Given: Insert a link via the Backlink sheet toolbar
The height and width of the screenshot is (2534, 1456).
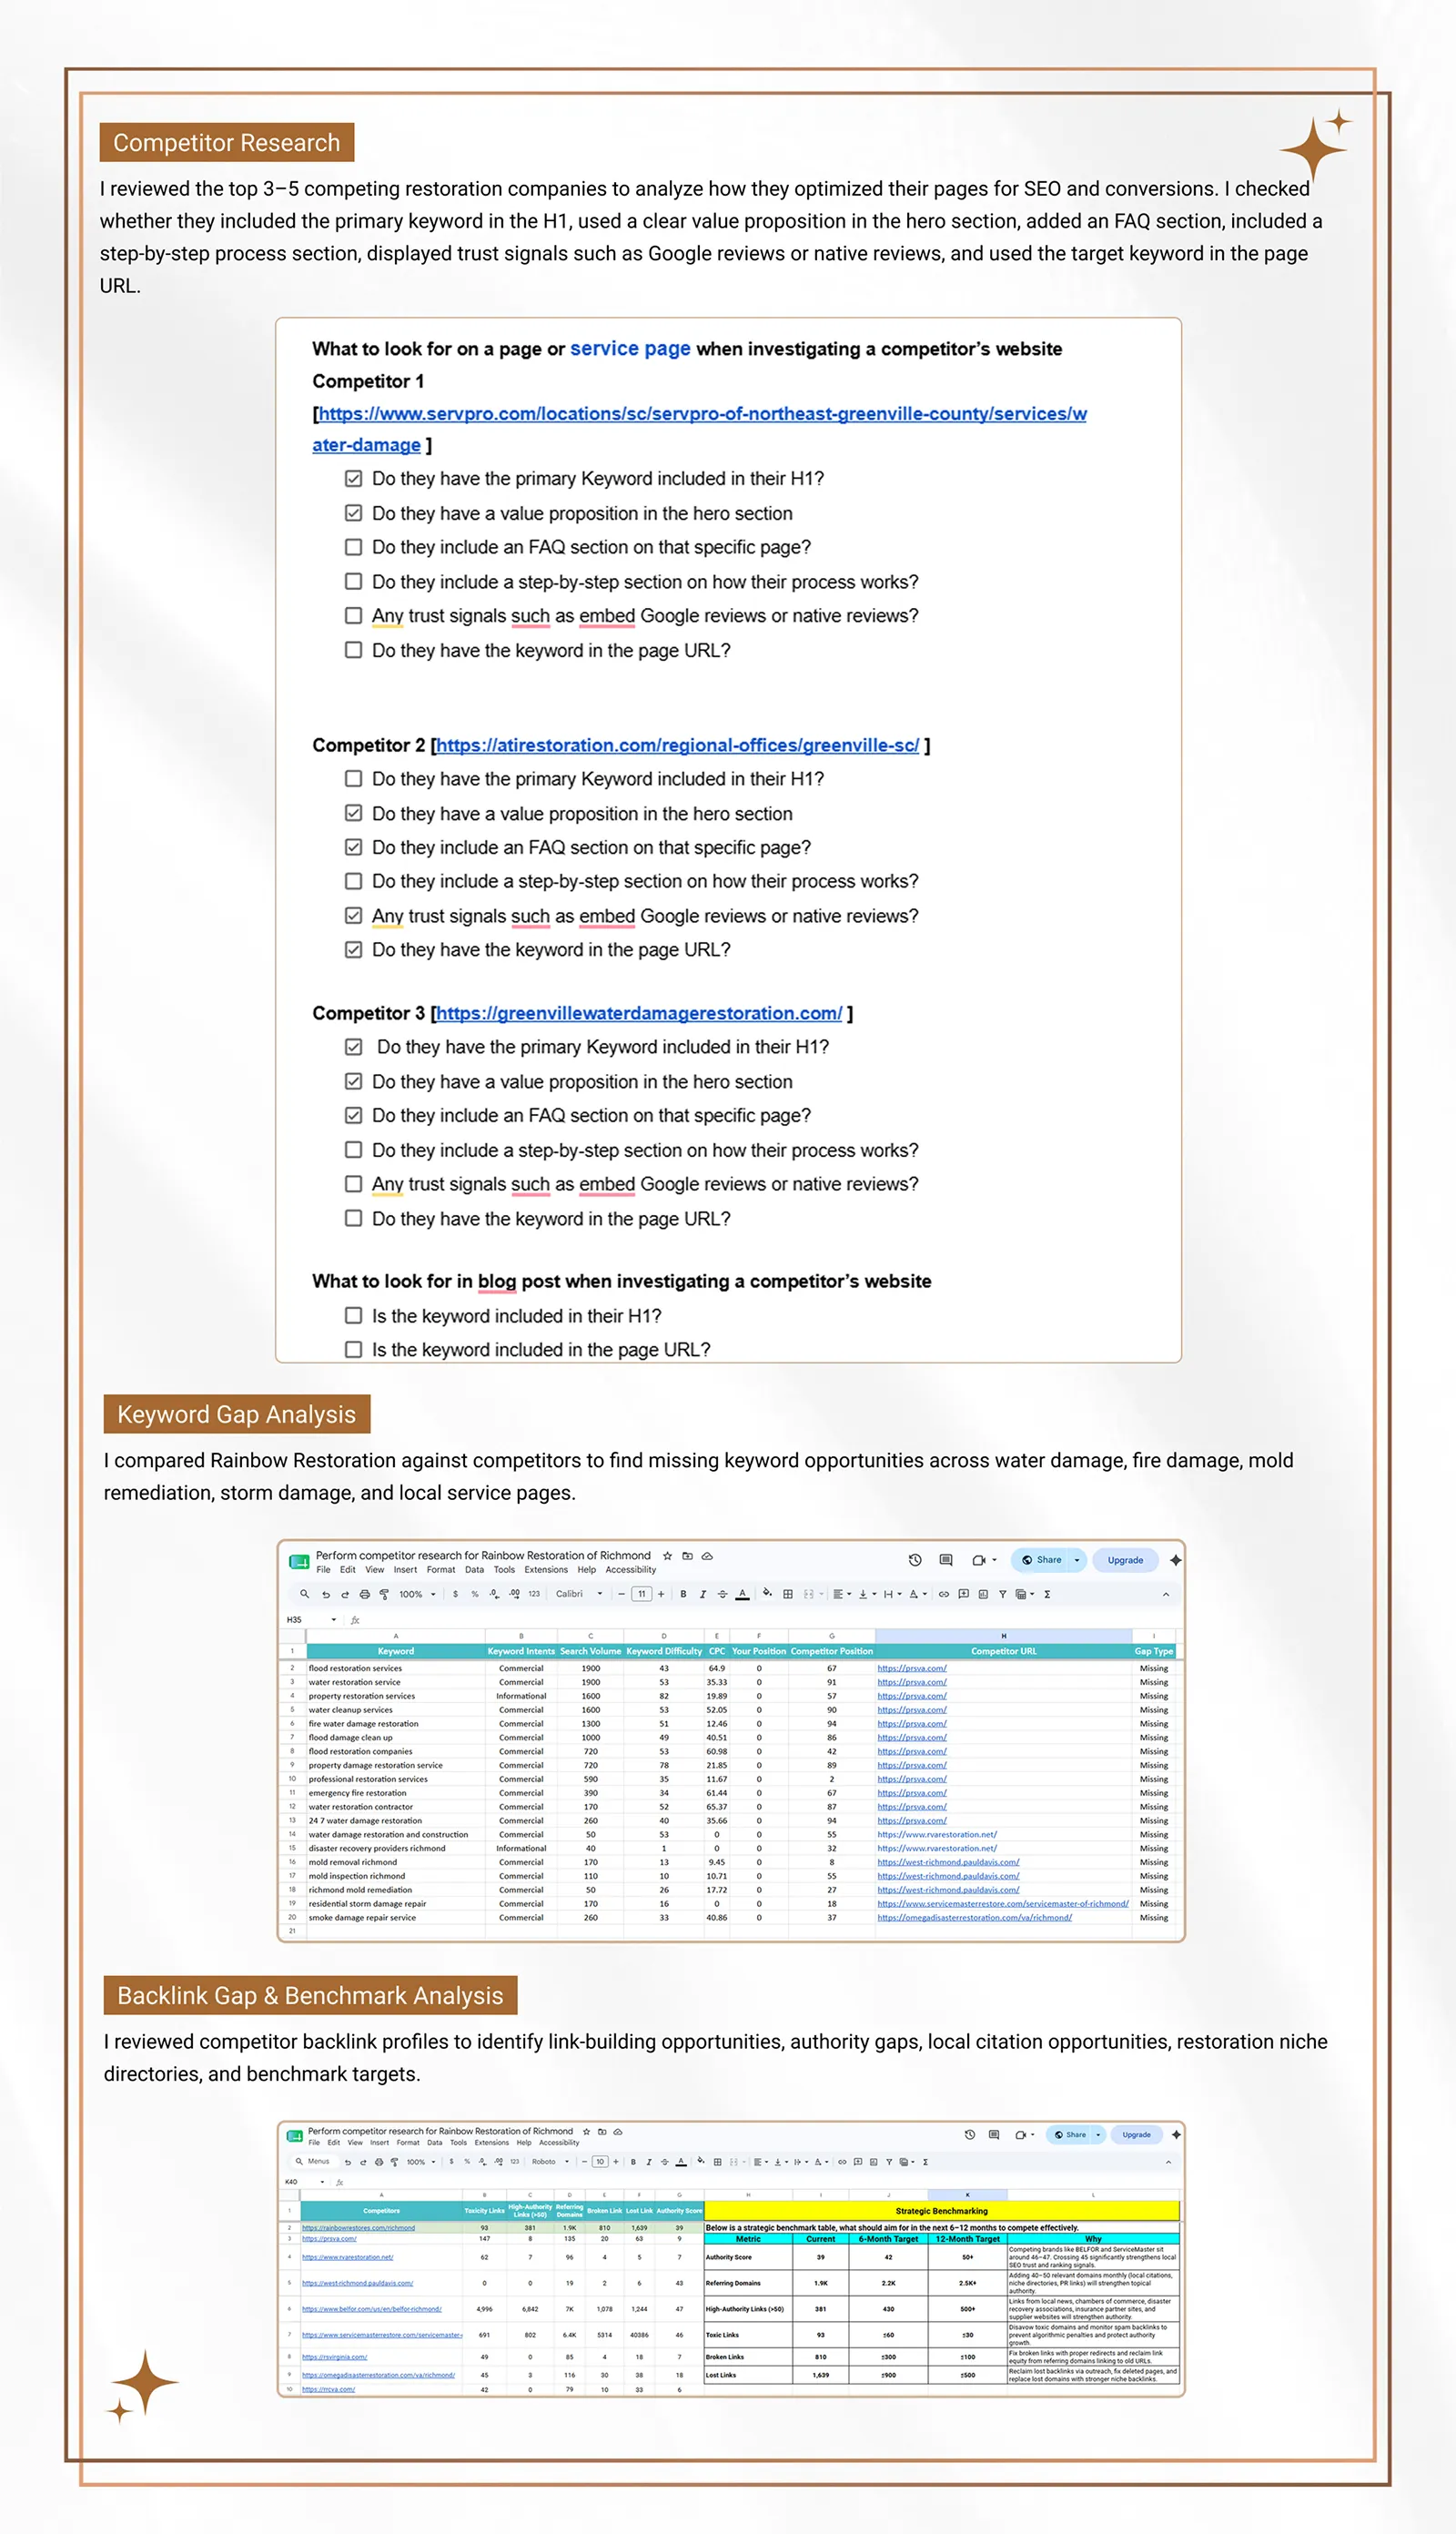Looking at the screenshot, I should [842, 2162].
